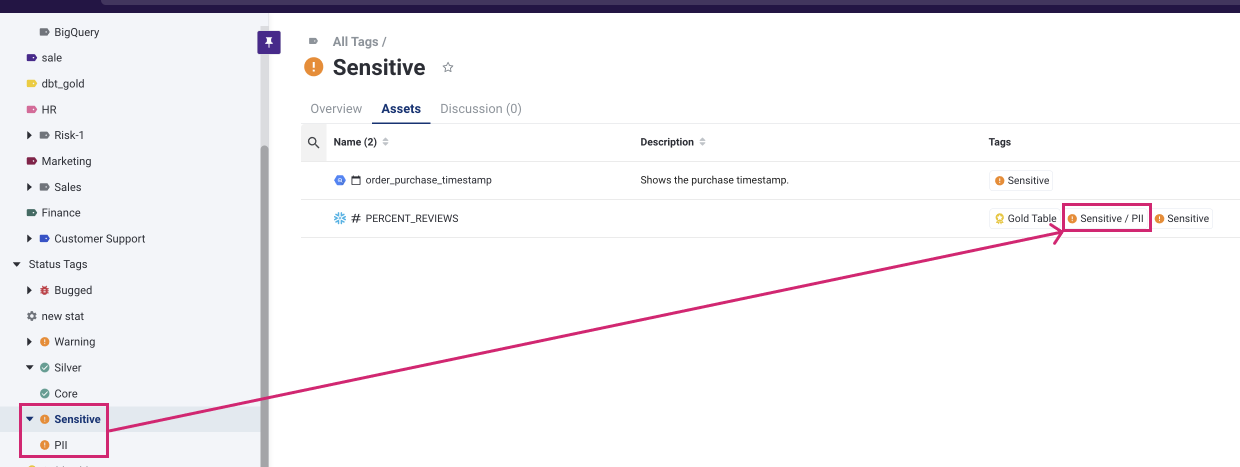Click the gear icon next to new stat

31,316
